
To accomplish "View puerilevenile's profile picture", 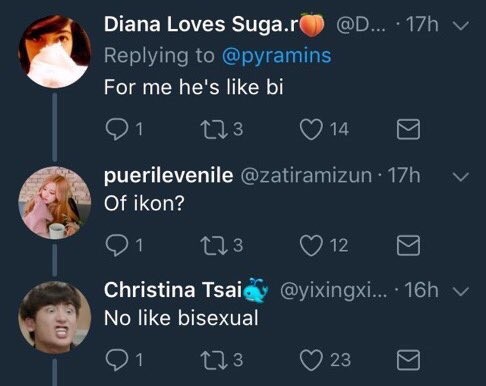I will (x=55, y=203).
